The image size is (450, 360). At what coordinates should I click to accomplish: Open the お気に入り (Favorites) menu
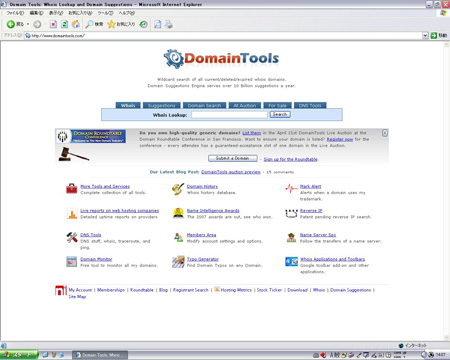pyautogui.click(x=80, y=13)
